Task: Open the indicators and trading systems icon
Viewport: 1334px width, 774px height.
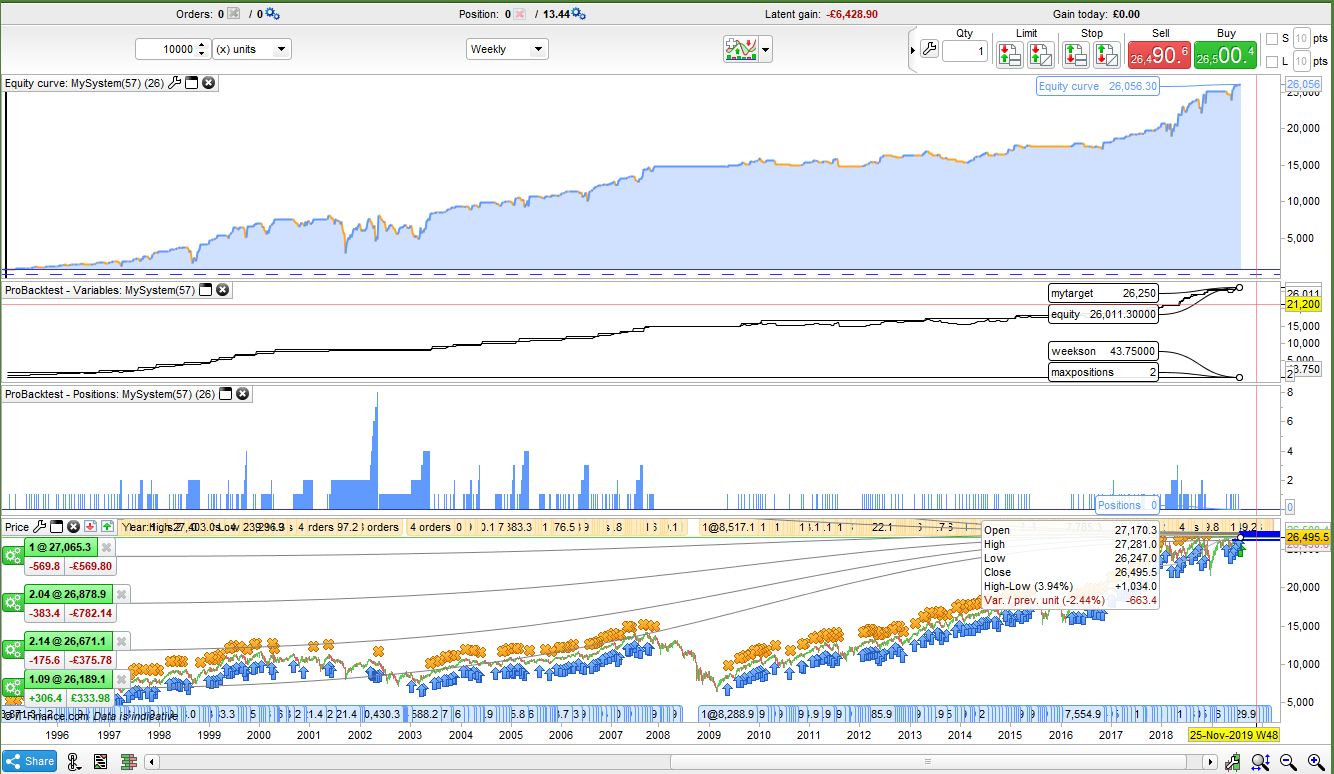Action: pyautogui.click(x=740, y=49)
